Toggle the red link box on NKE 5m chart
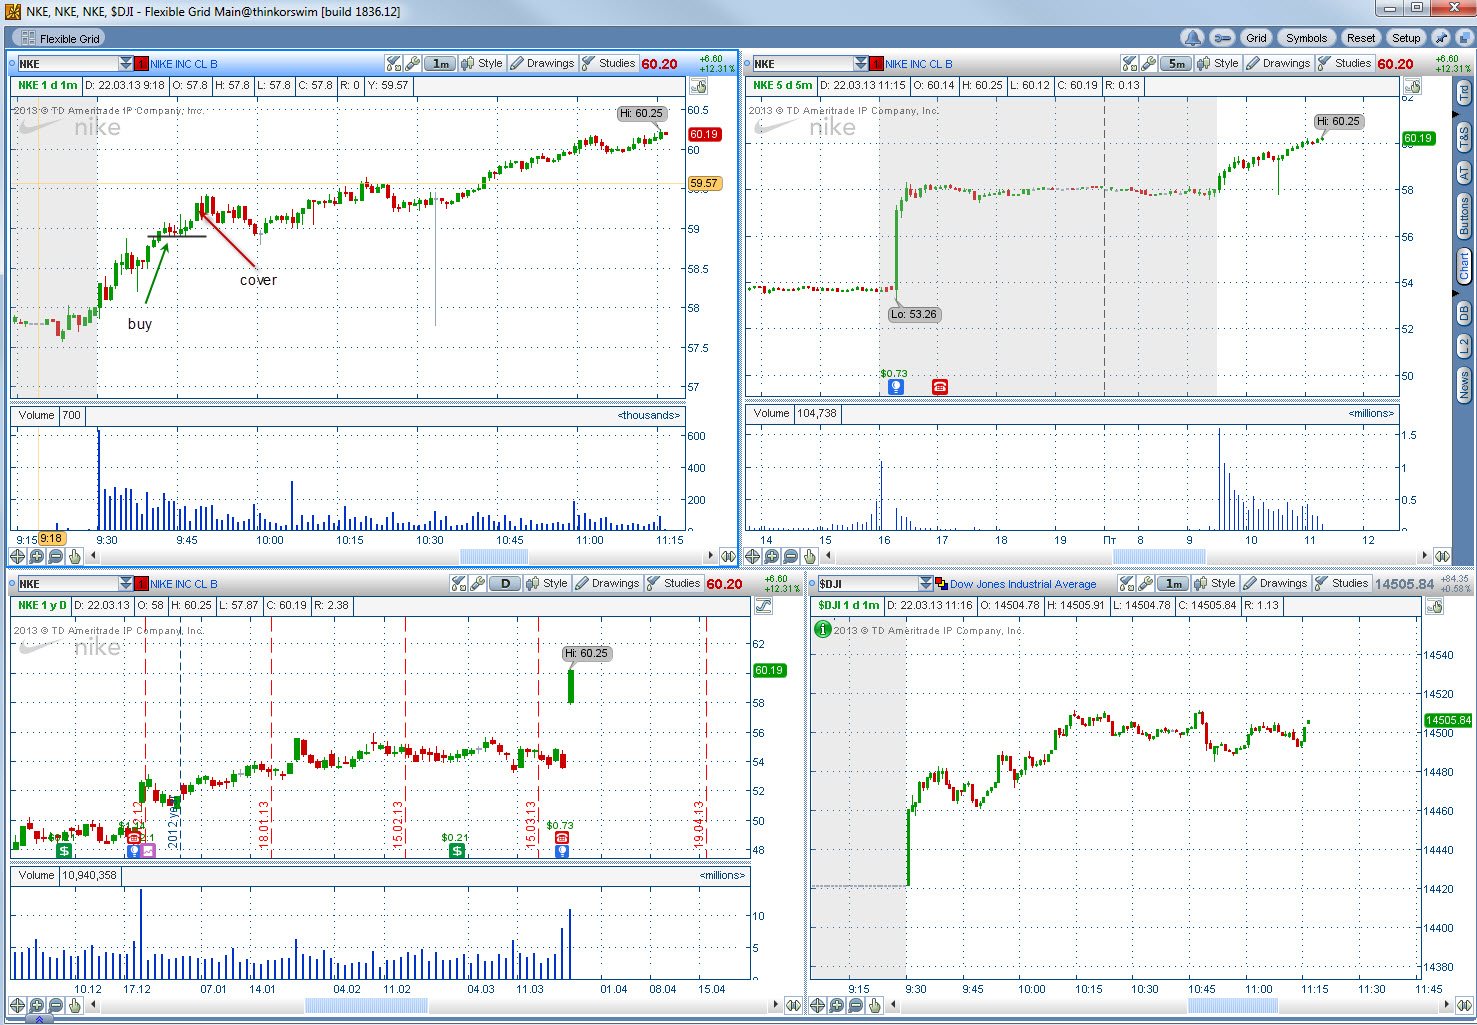1477x1025 pixels. (x=877, y=64)
